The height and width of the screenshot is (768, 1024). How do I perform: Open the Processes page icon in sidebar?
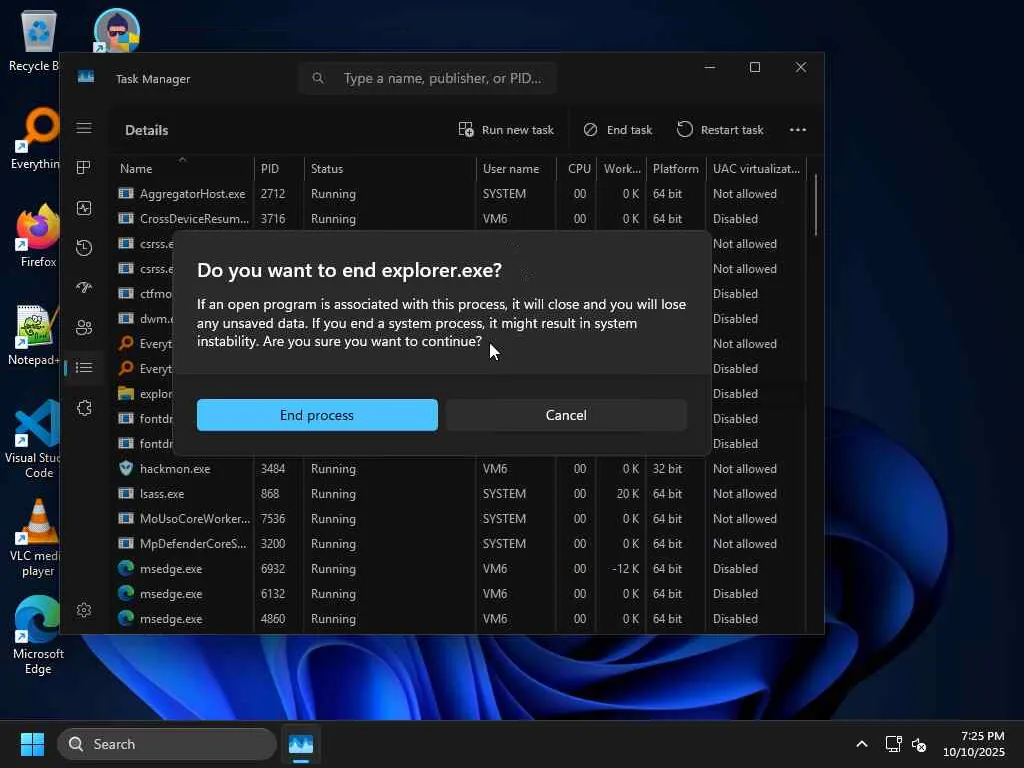[84, 168]
